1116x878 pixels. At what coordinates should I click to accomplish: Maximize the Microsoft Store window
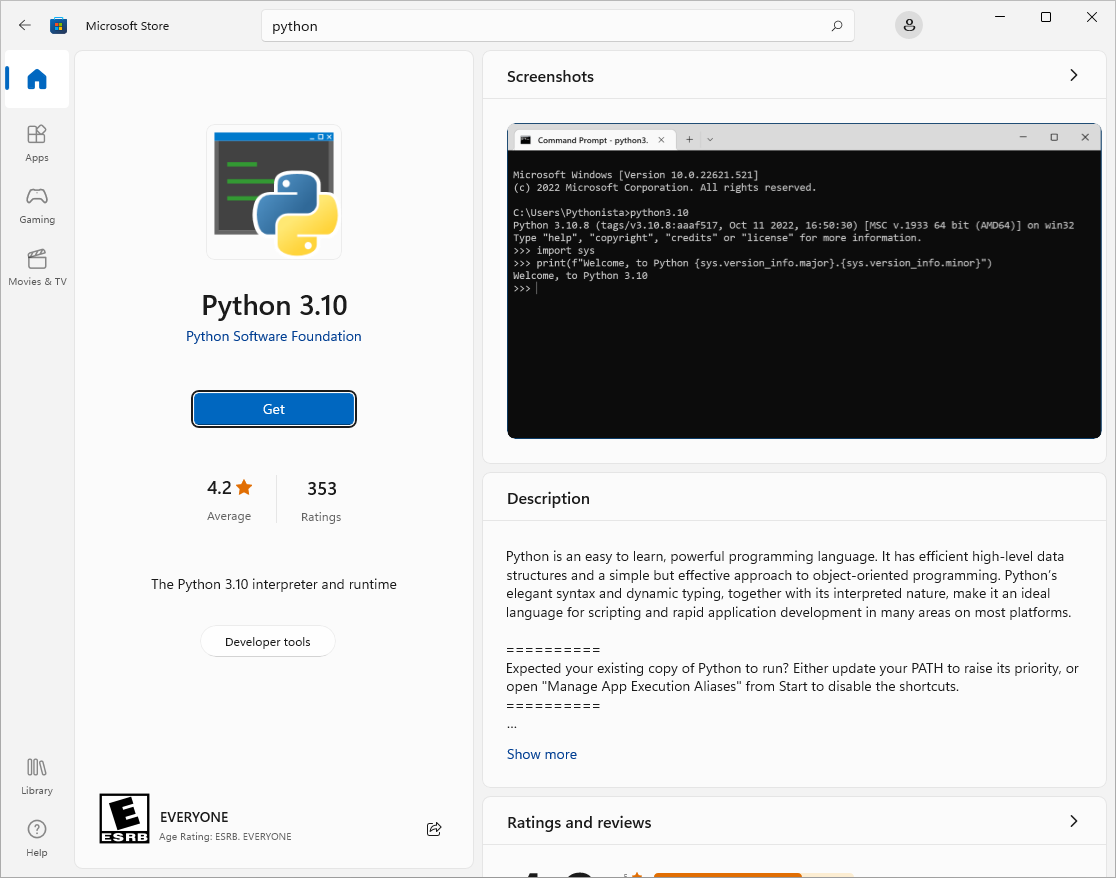click(1046, 17)
